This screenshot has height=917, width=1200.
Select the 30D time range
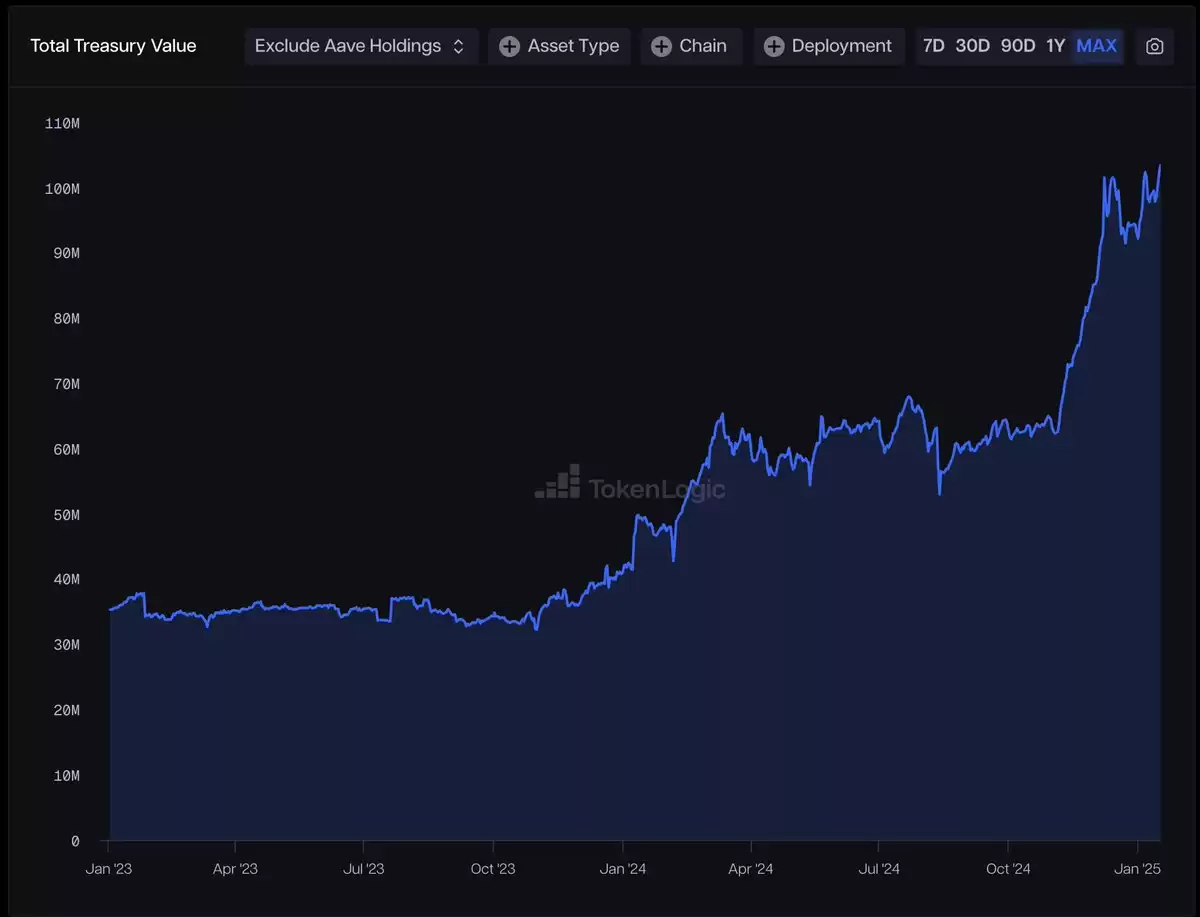point(972,46)
